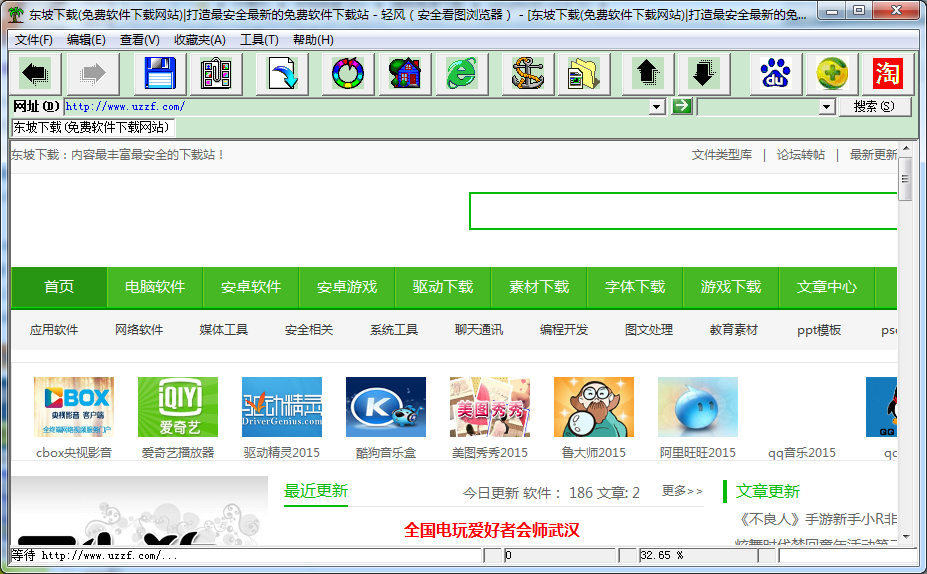Open the 图文处理 category link

pyautogui.click(x=649, y=330)
